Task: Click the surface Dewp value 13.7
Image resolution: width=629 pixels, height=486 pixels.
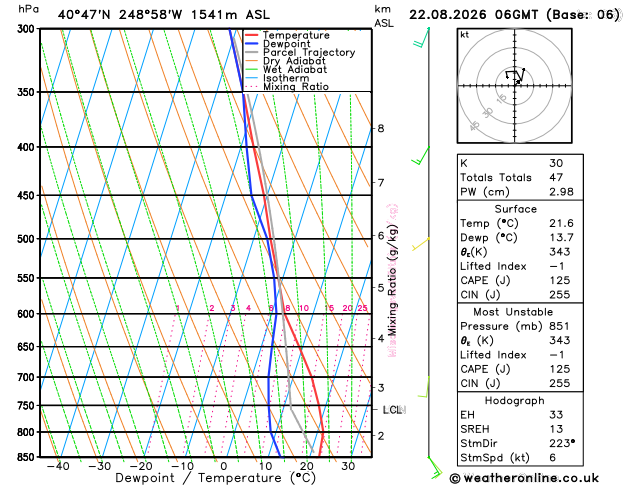Action: 561,237
